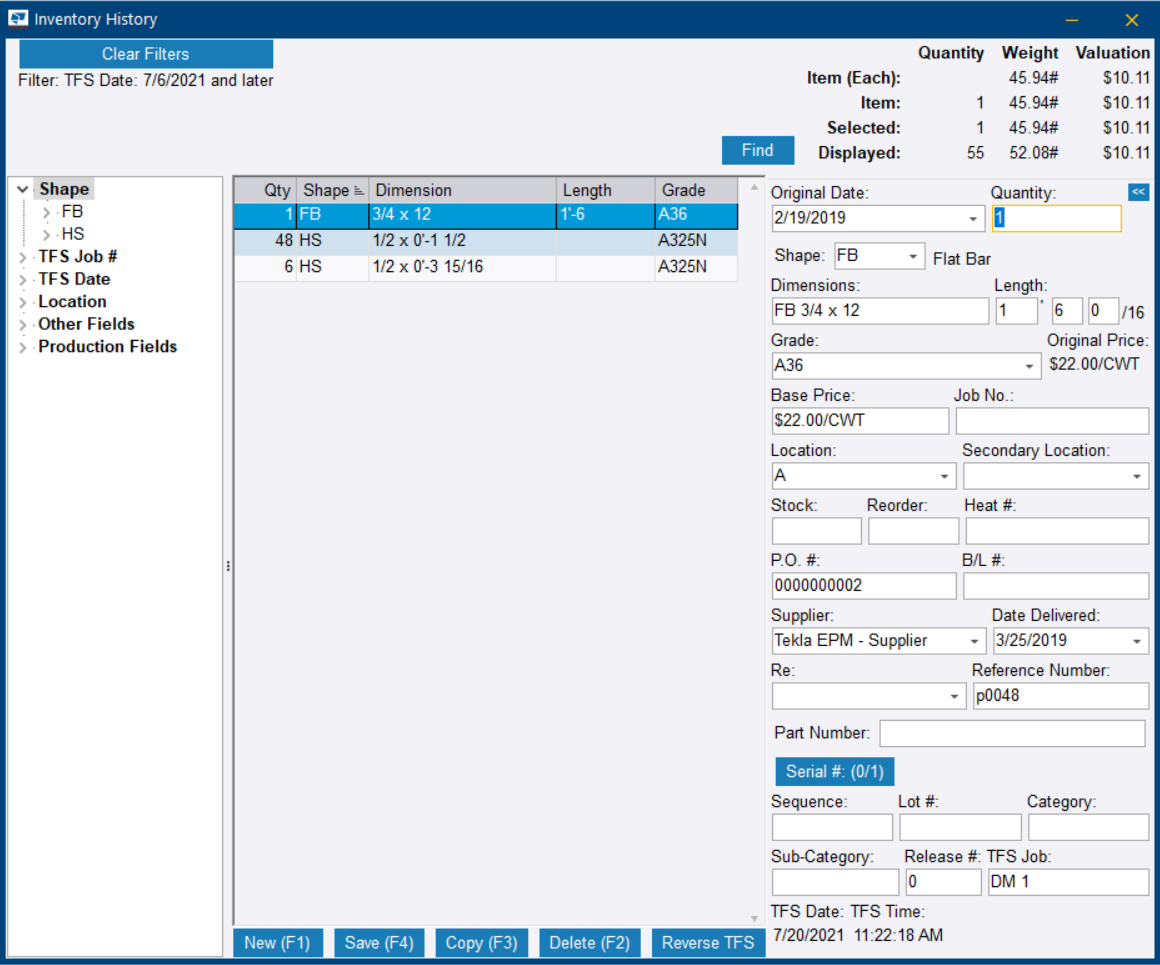Click Copy (F3) button

pos(482,943)
